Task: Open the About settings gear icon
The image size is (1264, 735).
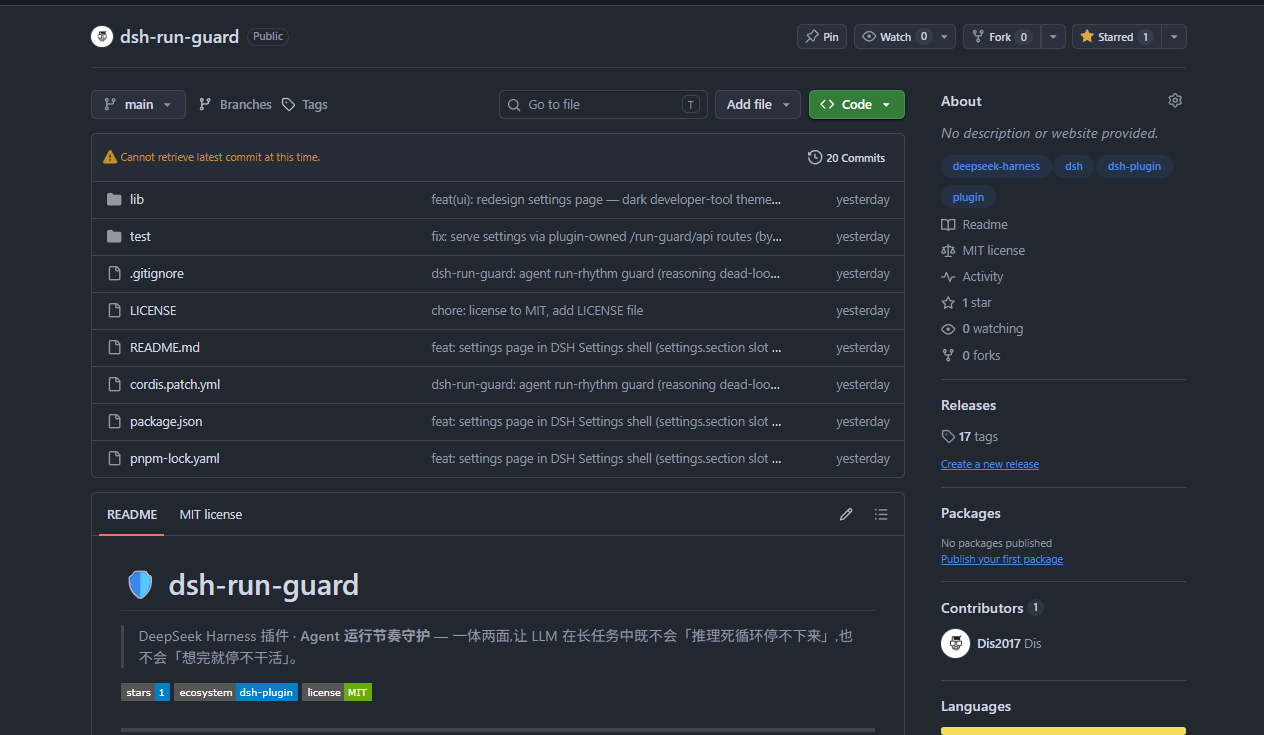Action: tap(1175, 101)
